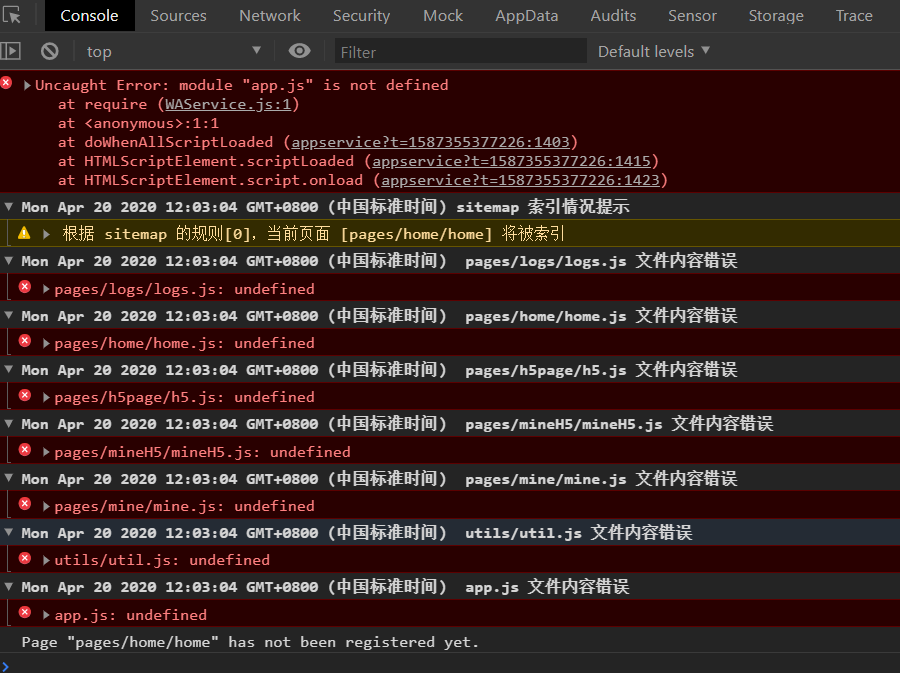This screenshot has width=900, height=673.
Task: Collapse the pages/logs/logs.js 文件内容错误 group
Action: point(9,260)
